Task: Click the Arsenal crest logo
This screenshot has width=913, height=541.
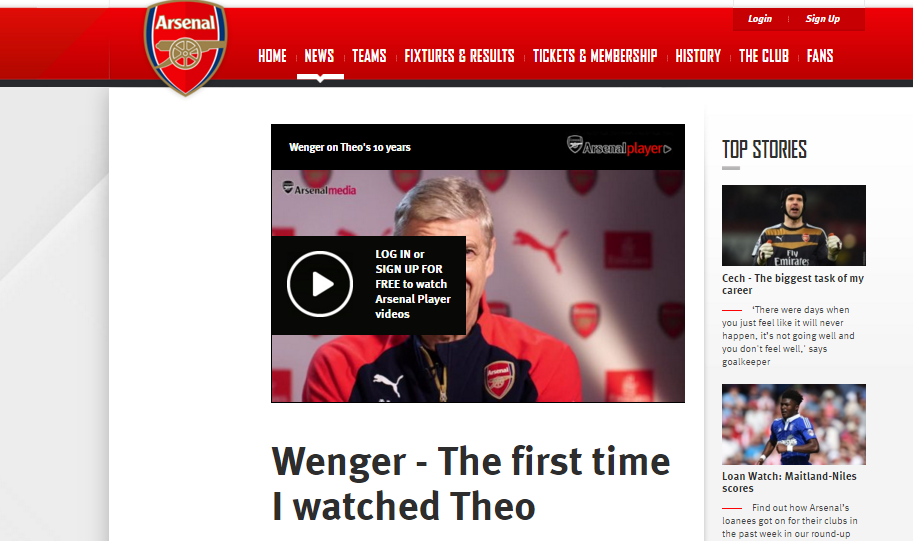Action: pyautogui.click(x=186, y=48)
